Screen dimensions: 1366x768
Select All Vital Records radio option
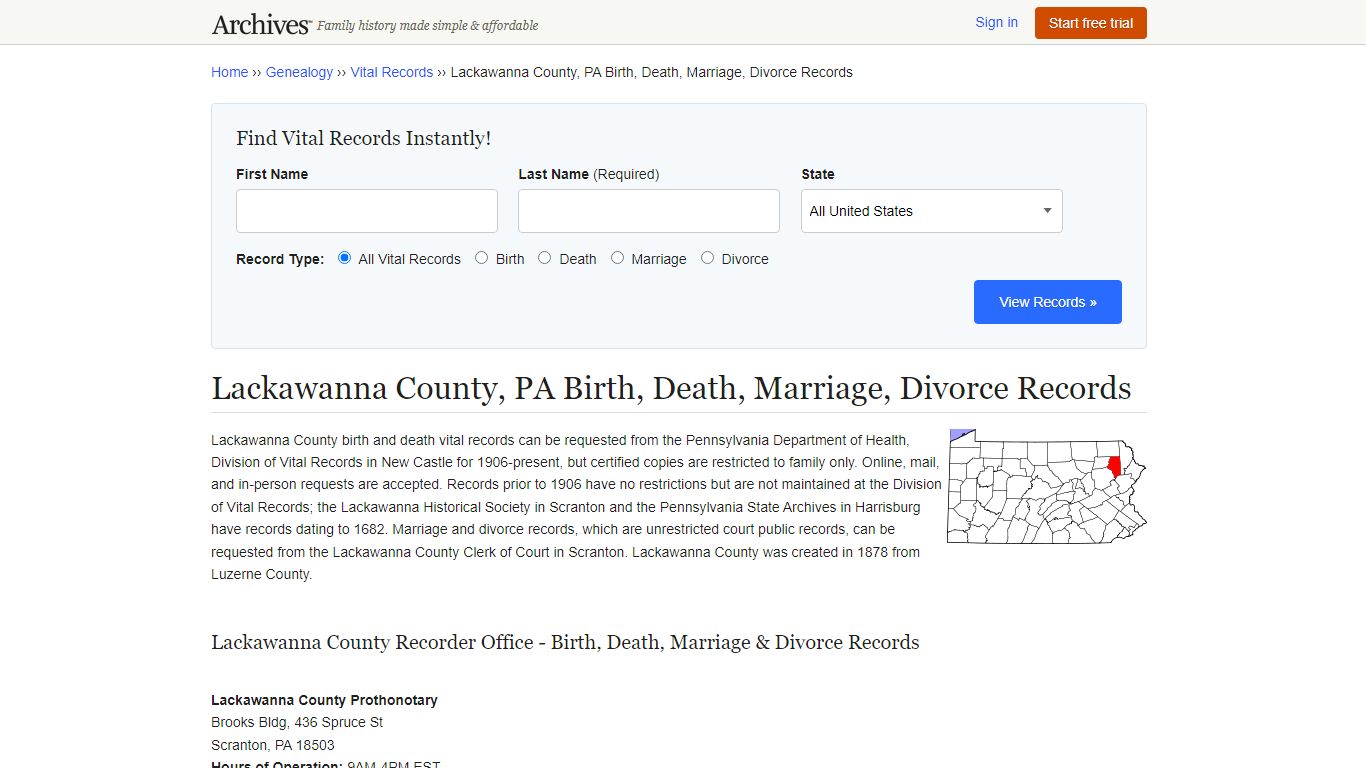344,258
